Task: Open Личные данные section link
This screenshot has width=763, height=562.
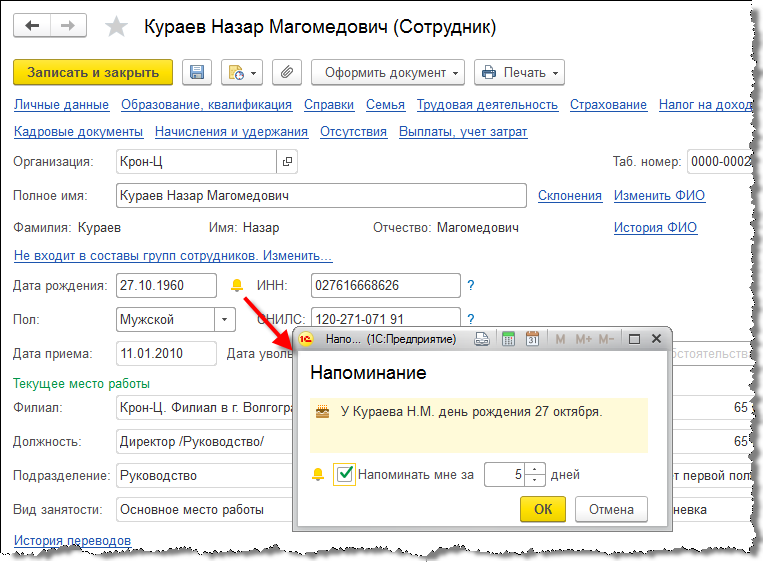Action: tap(61, 105)
